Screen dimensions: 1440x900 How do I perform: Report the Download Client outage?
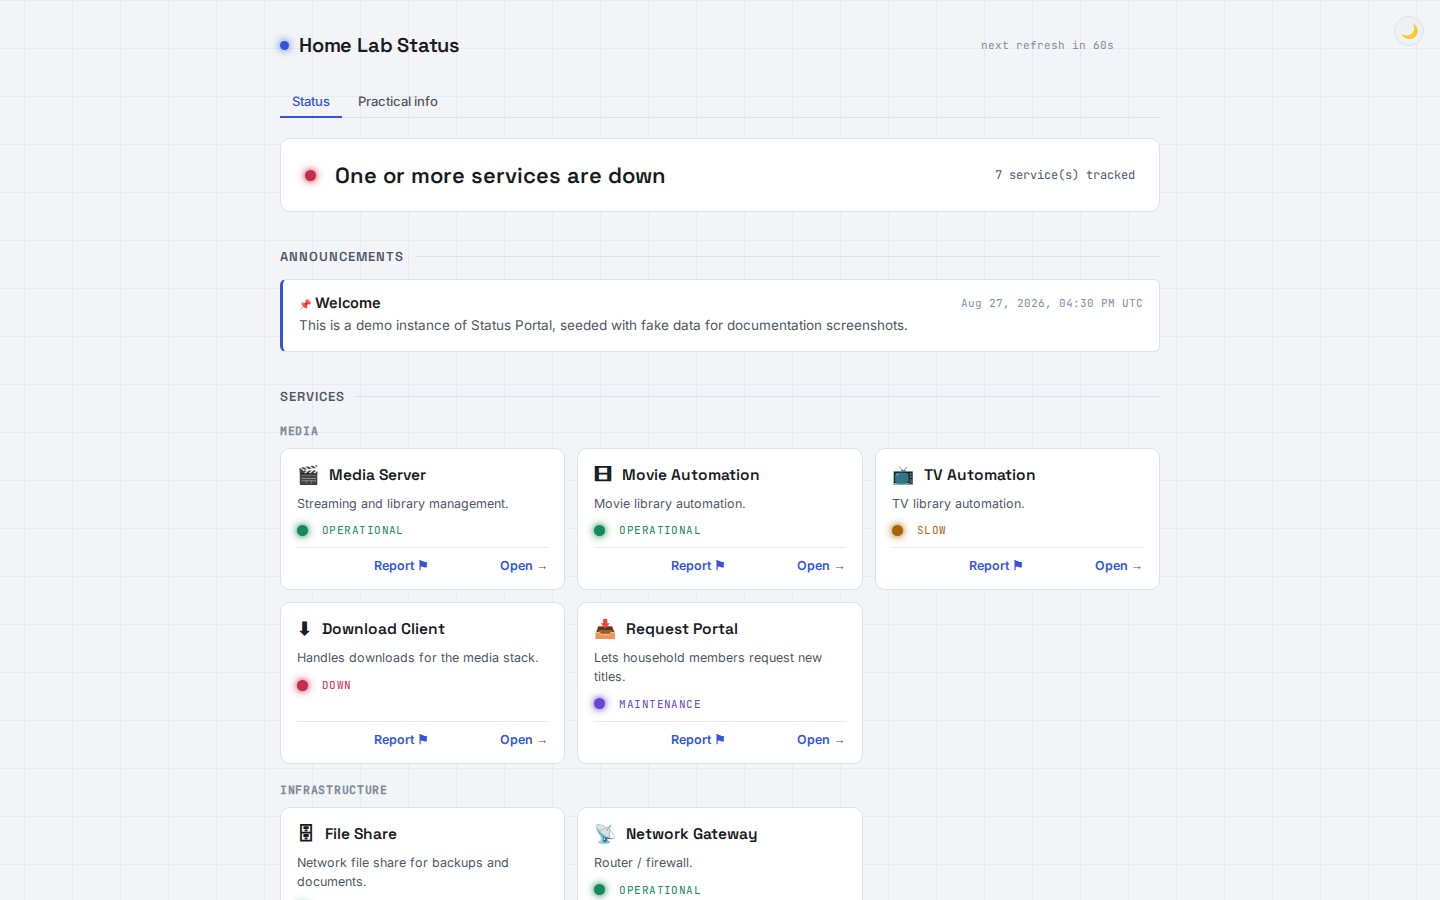point(401,740)
